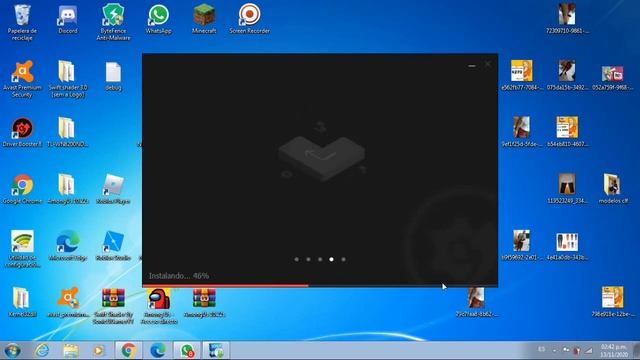Select the Swift Shader WinRAR archive

click(x=113, y=305)
